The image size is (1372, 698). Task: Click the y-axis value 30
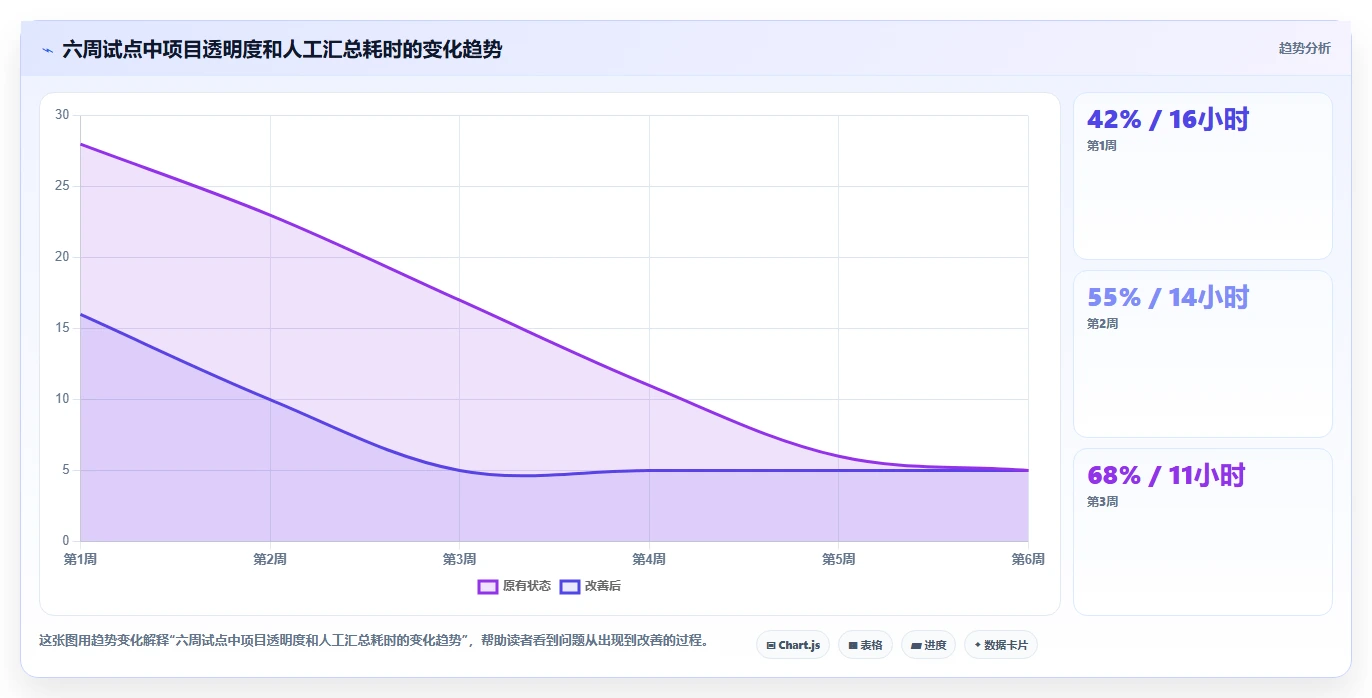(62, 115)
